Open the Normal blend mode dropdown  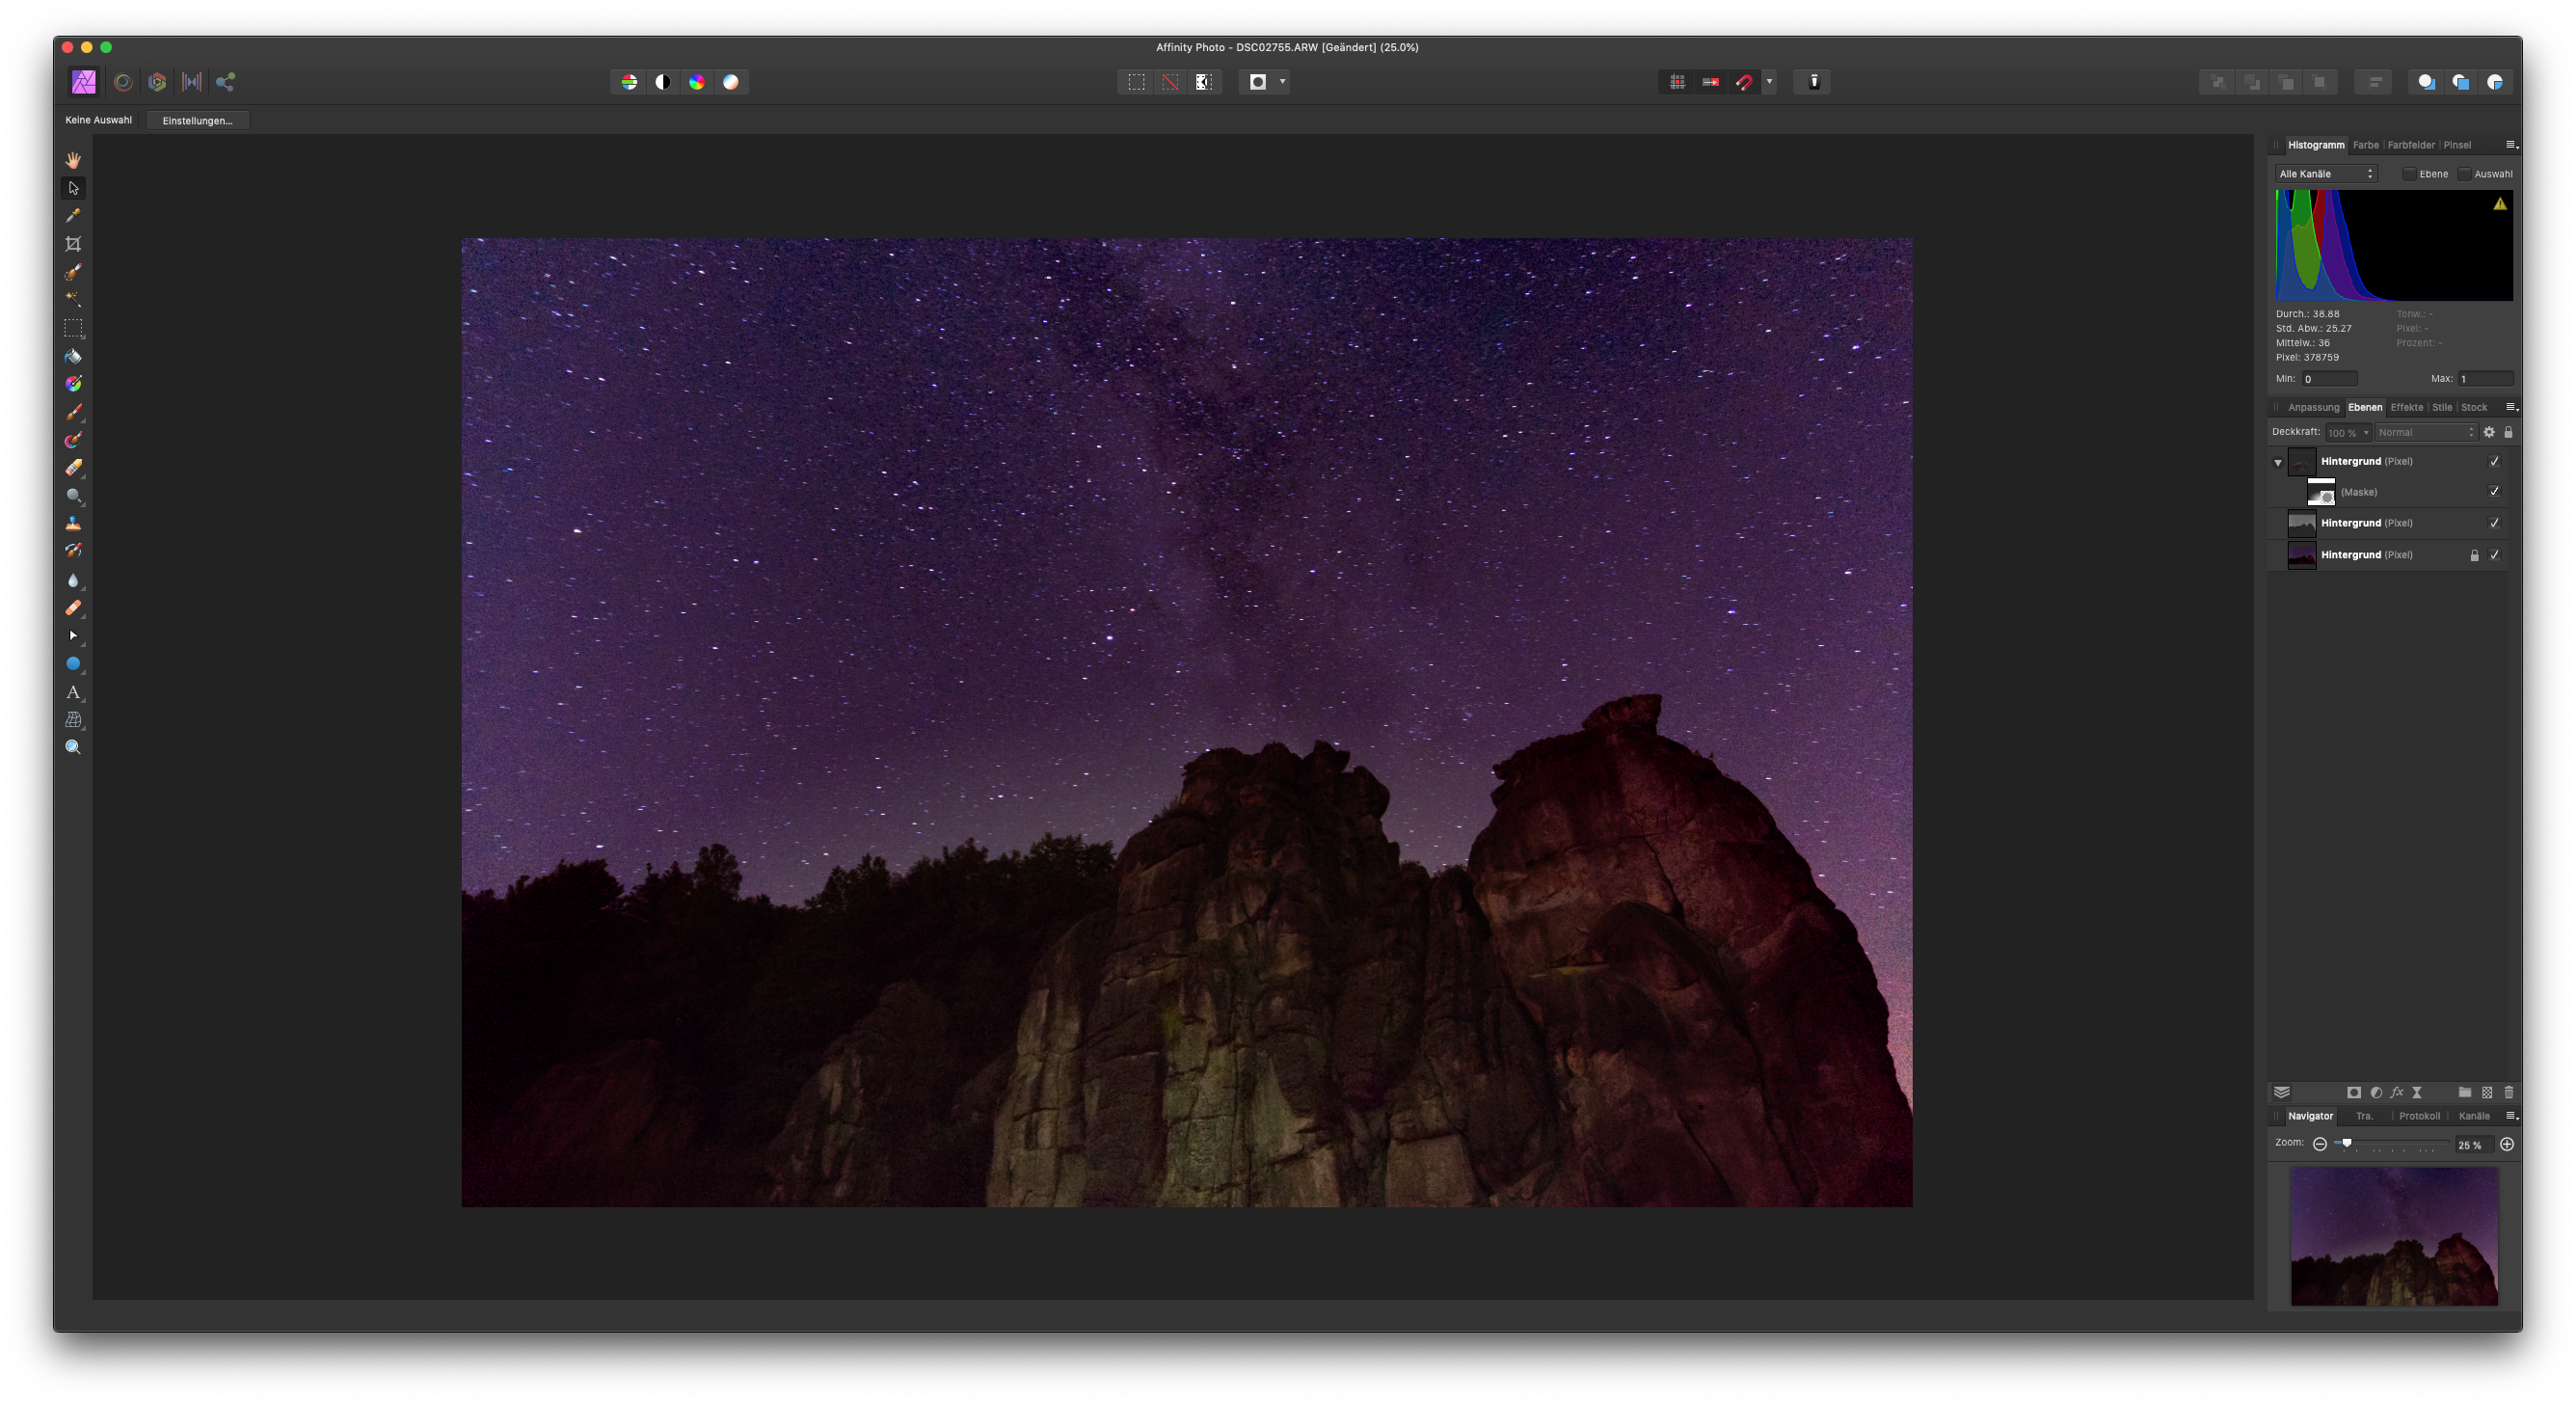2426,433
